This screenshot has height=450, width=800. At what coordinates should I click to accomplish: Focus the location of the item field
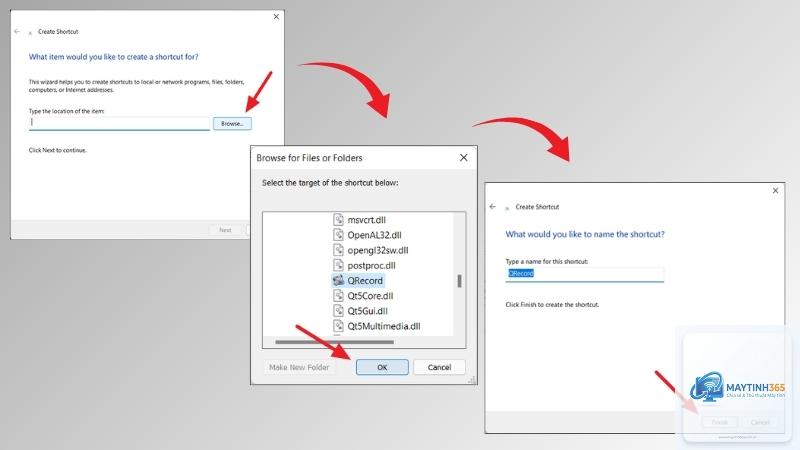(x=119, y=123)
